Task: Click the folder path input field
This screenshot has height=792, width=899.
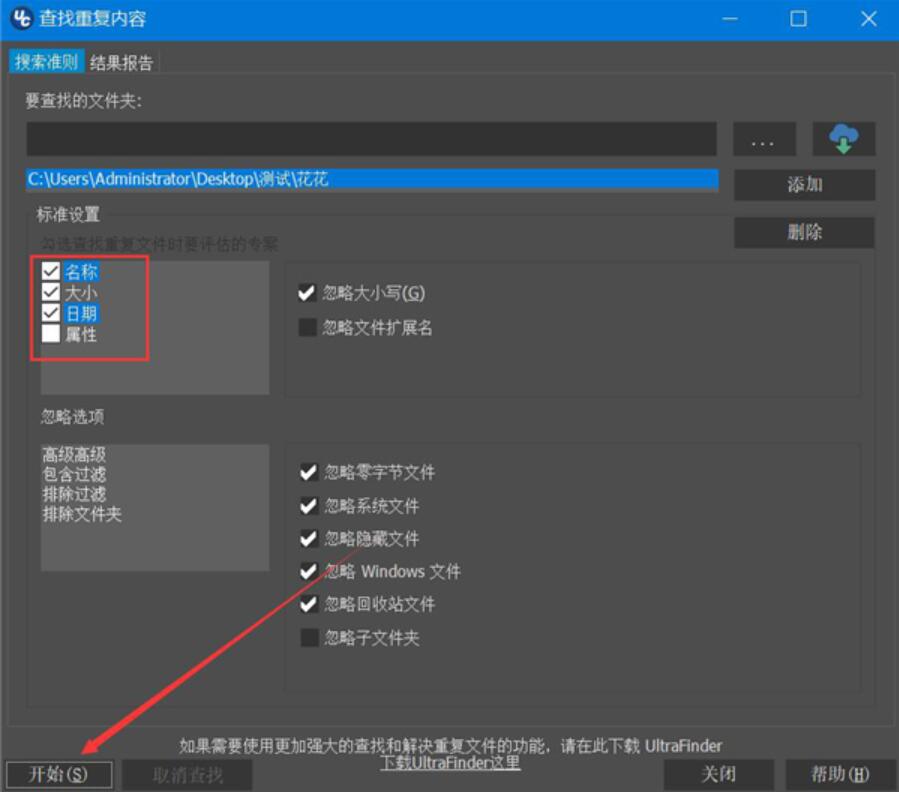Action: click(x=372, y=138)
